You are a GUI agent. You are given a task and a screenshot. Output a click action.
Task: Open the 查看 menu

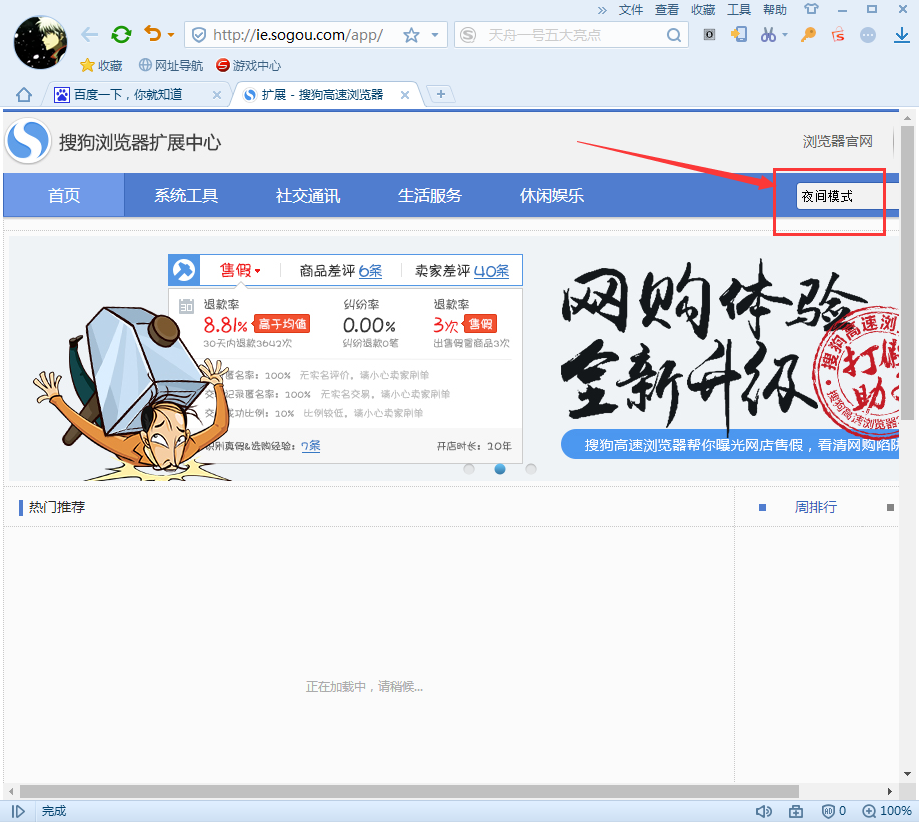[x=666, y=9]
